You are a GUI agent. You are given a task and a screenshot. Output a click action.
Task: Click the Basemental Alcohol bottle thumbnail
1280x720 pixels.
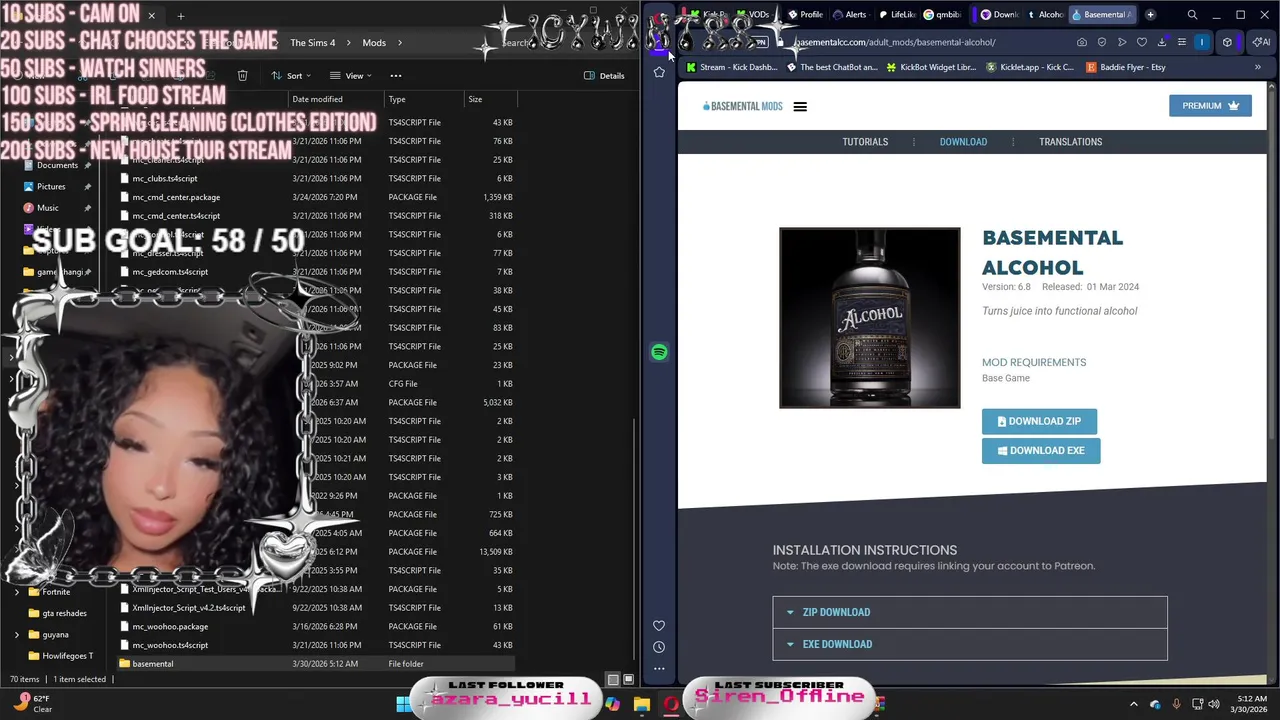point(870,318)
